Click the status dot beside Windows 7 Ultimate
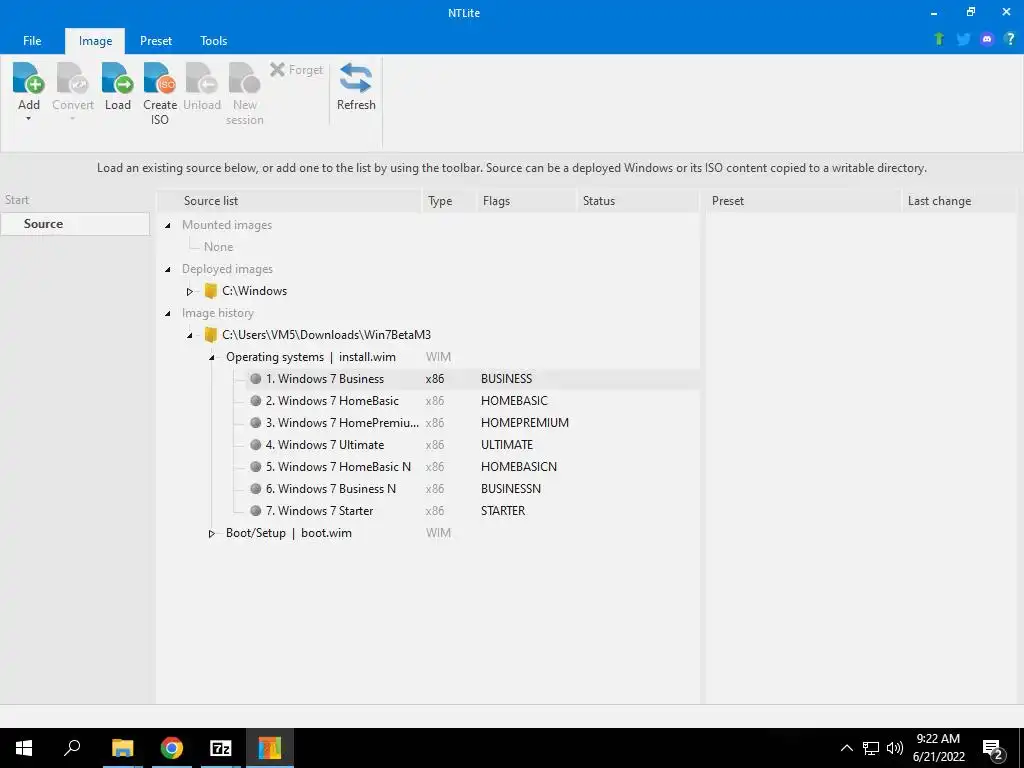Viewport: 1024px width, 768px height. (256, 445)
